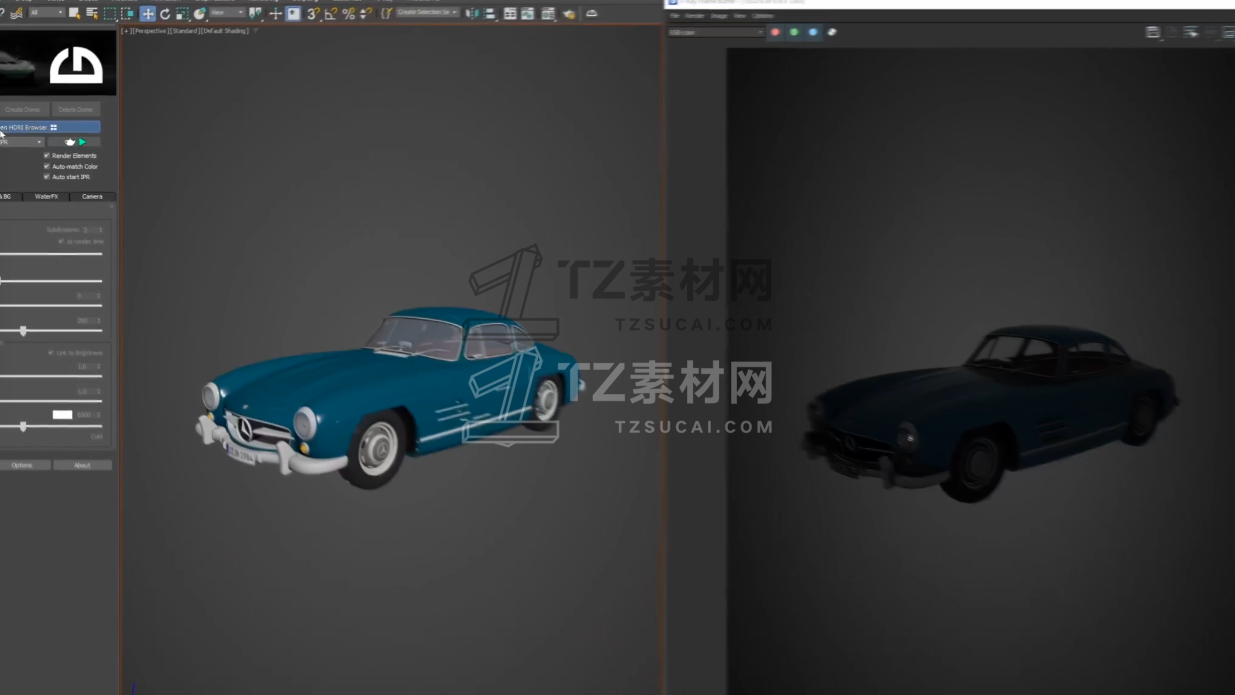The image size is (1235, 695).
Task: Toggle the Angle Snap icon
Action: (x=331, y=13)
